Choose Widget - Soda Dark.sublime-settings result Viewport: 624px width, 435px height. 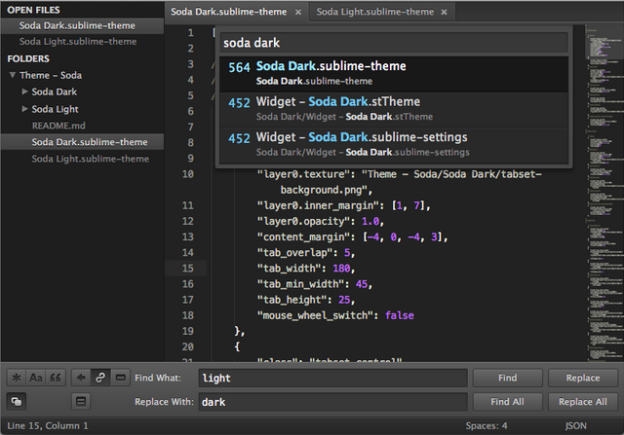(394, 145)
